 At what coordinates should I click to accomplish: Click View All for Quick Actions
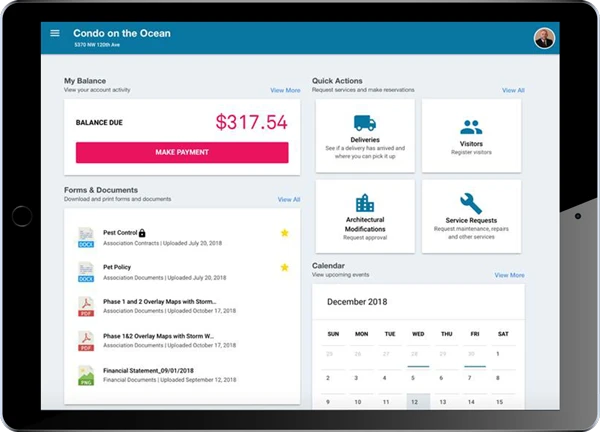(513, 90)
